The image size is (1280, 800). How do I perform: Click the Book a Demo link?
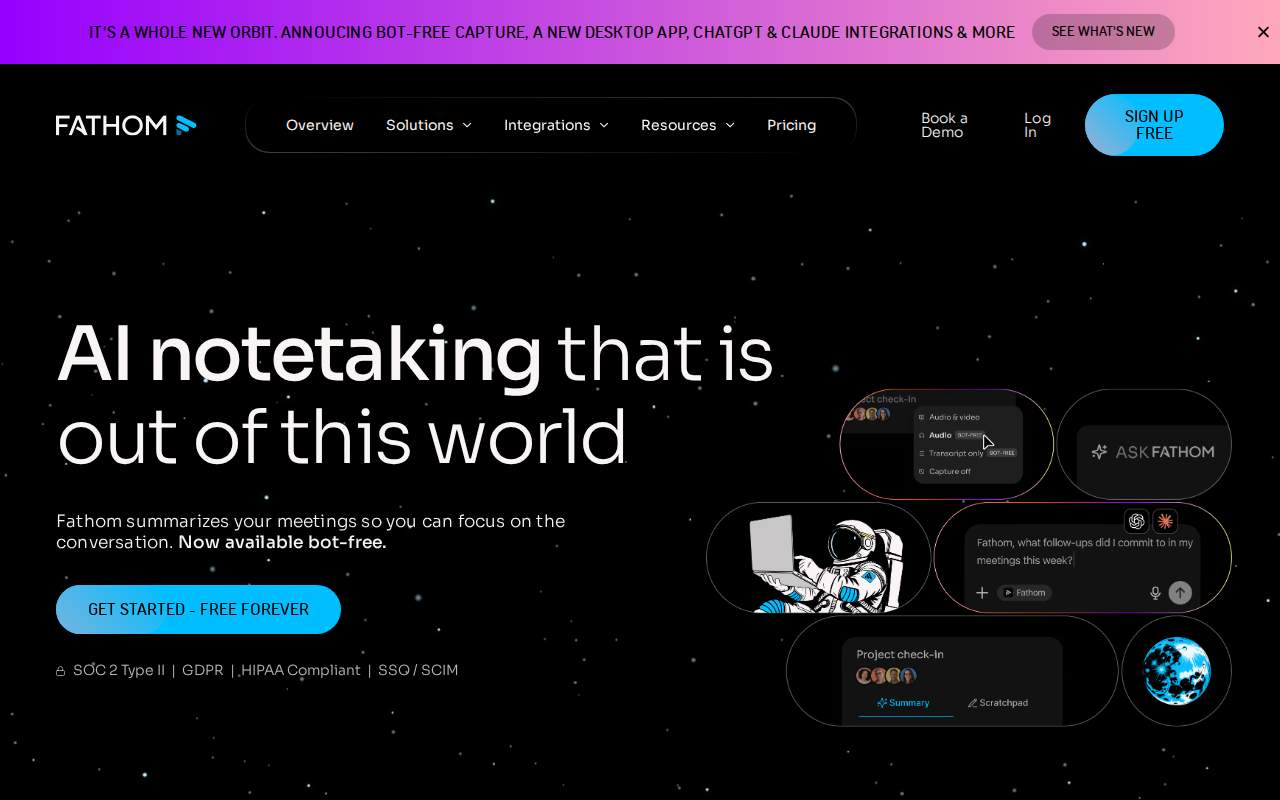945,125
